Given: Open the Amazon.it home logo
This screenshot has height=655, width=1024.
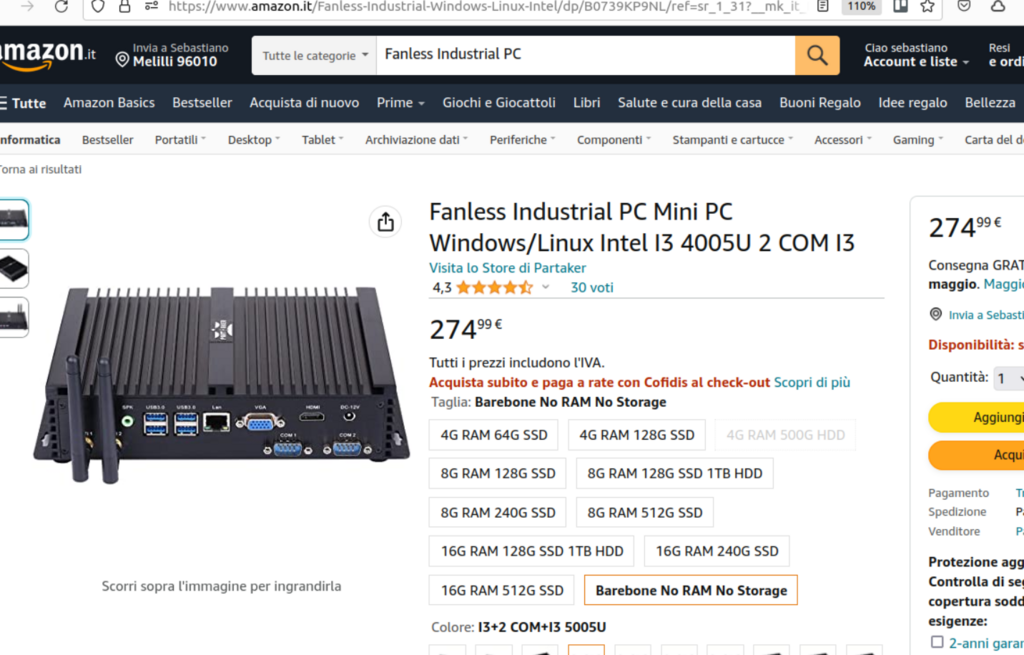Looking at the screenshot, I should click(48, 55).
